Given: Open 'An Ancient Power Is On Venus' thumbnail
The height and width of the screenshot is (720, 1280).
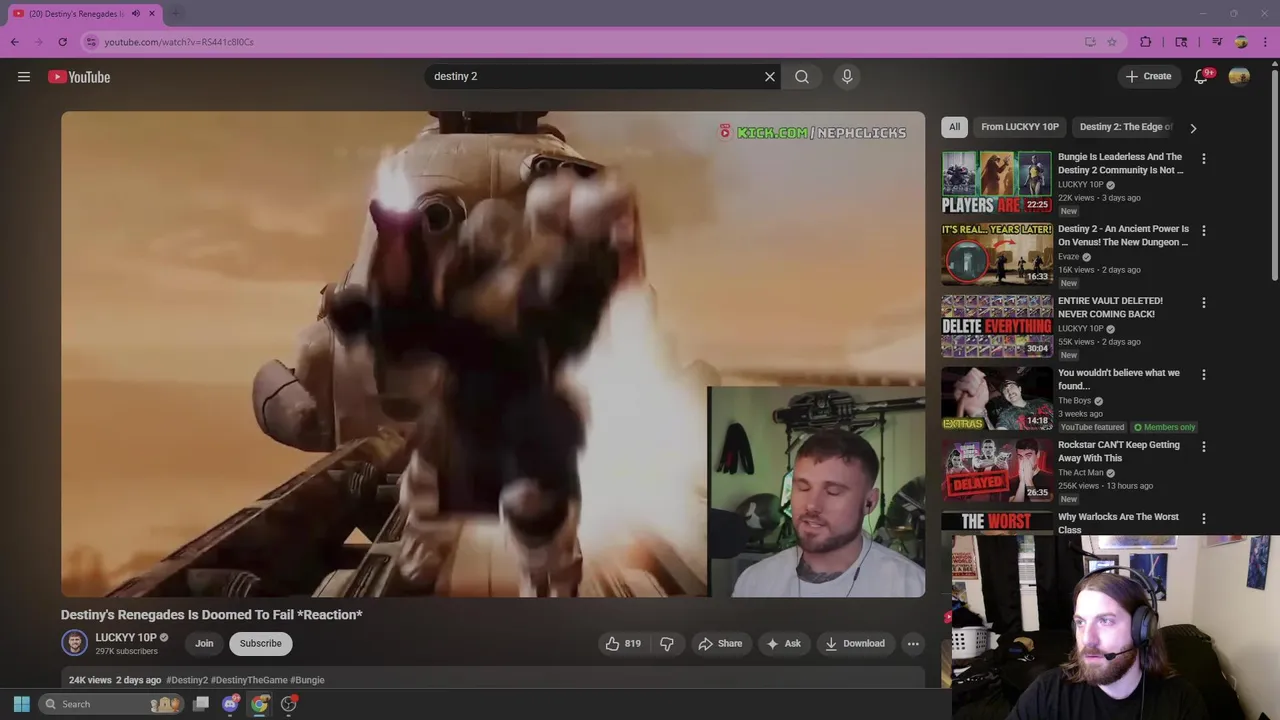Looking at the screenshot, I should coord(996,254).
